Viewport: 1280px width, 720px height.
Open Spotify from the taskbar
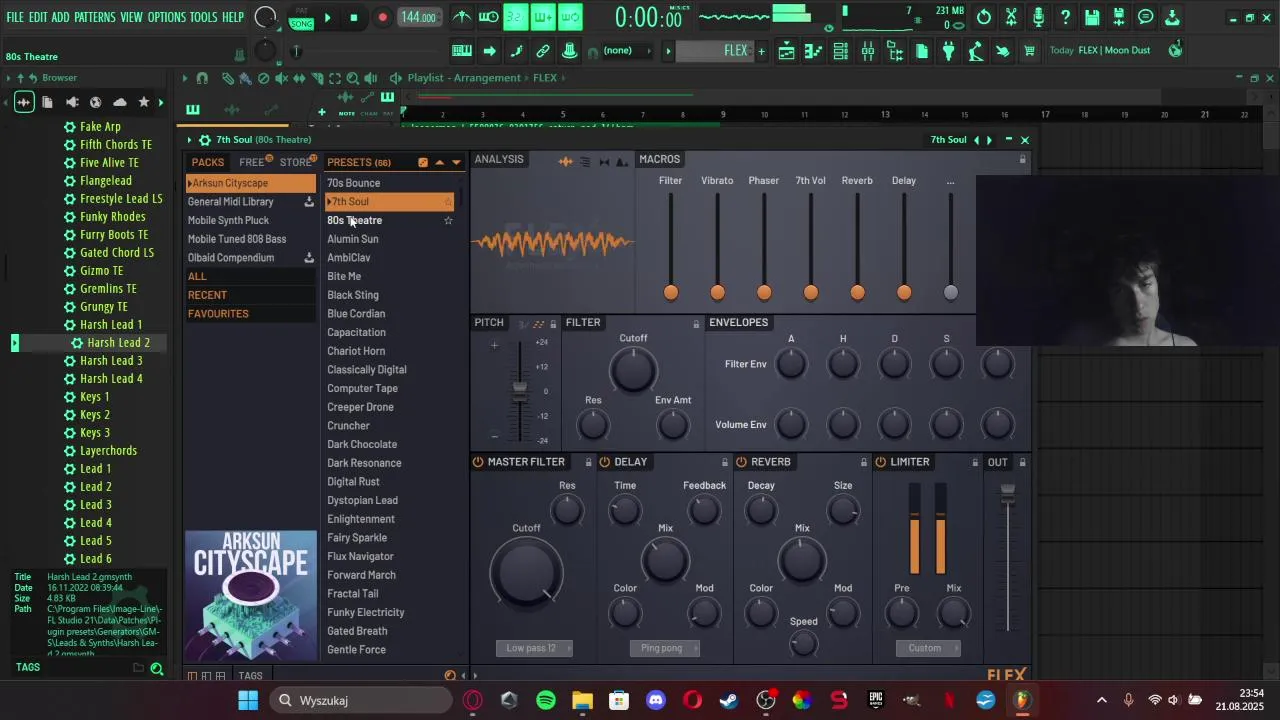coord(546,700)
